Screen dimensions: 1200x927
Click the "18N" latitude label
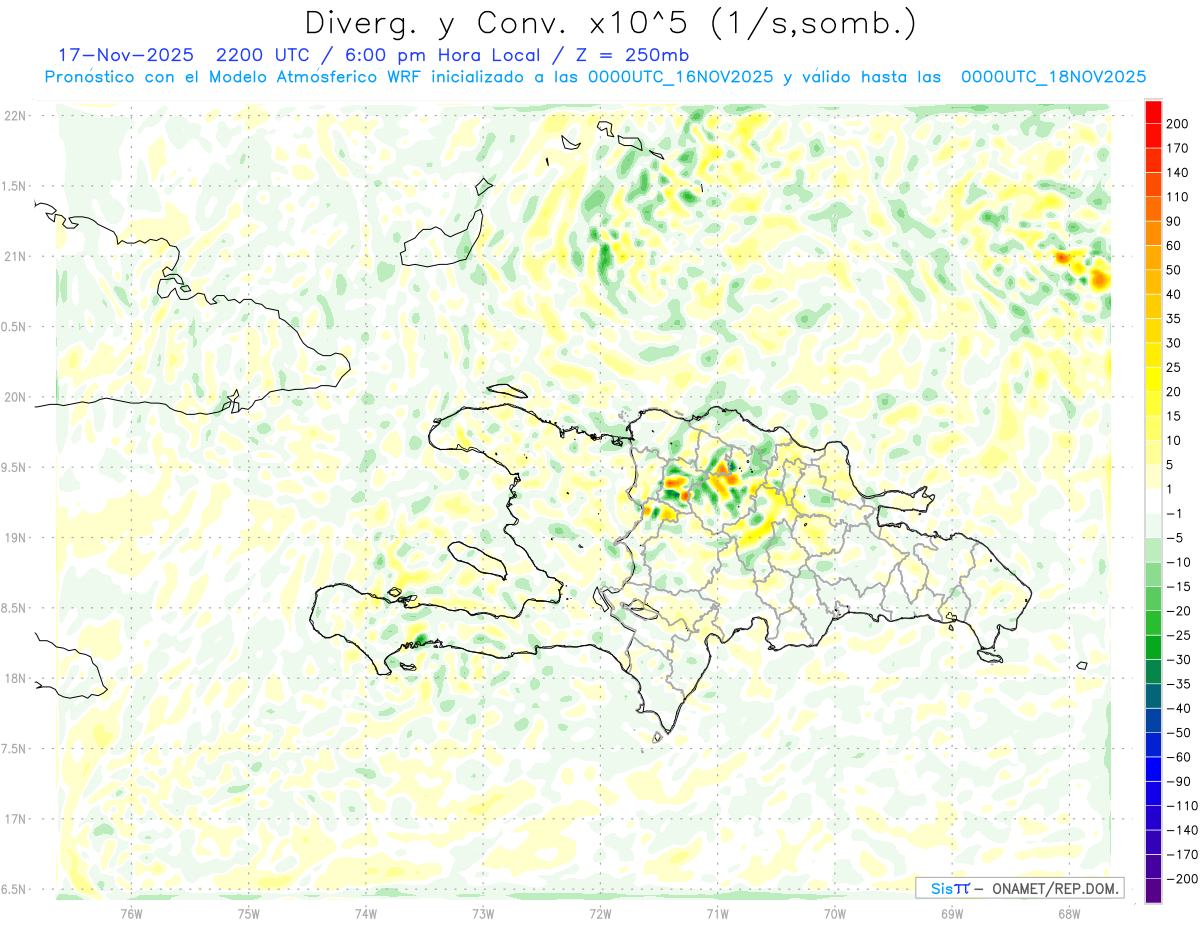(x=15, y=679)
